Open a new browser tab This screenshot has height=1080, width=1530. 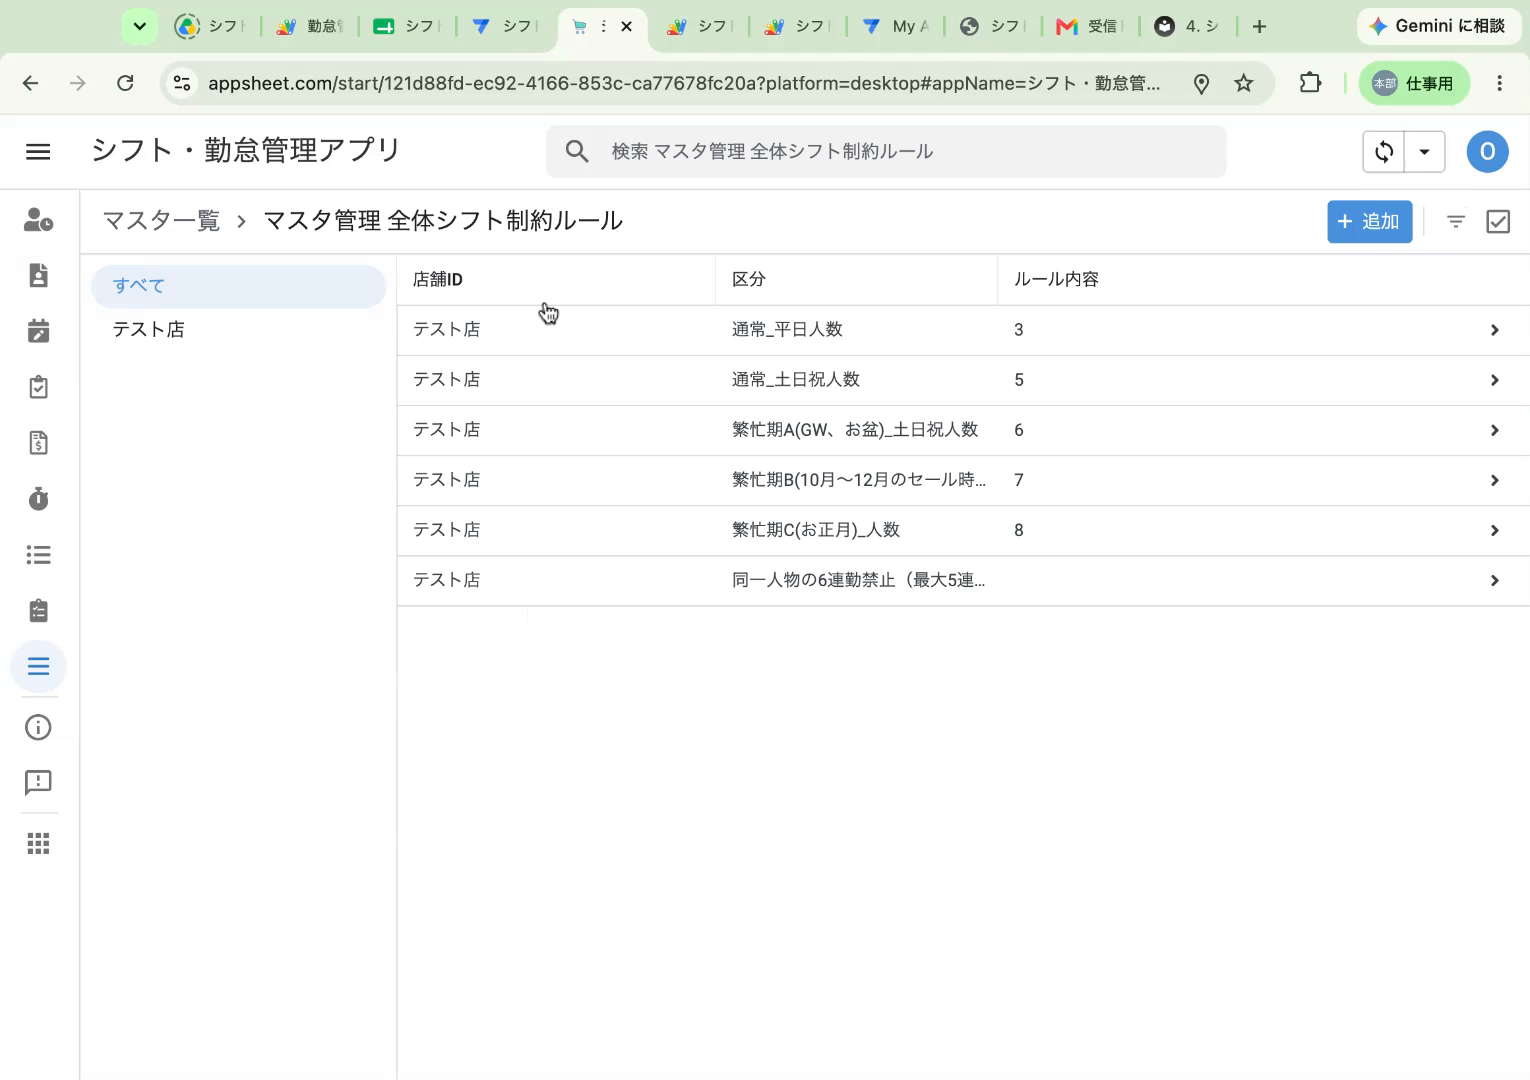coord(1259,26)
